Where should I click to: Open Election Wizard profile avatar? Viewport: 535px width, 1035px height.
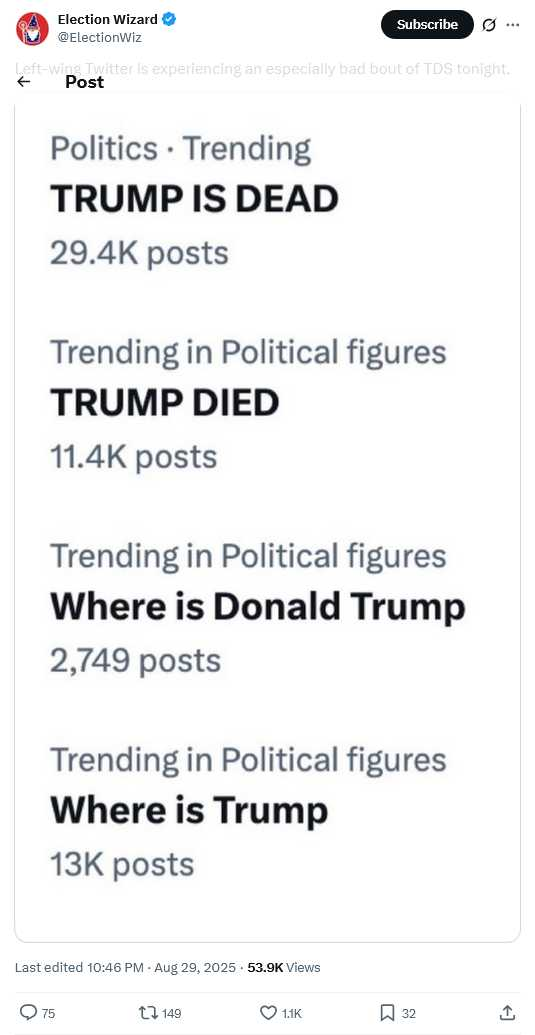click(32, 28)
